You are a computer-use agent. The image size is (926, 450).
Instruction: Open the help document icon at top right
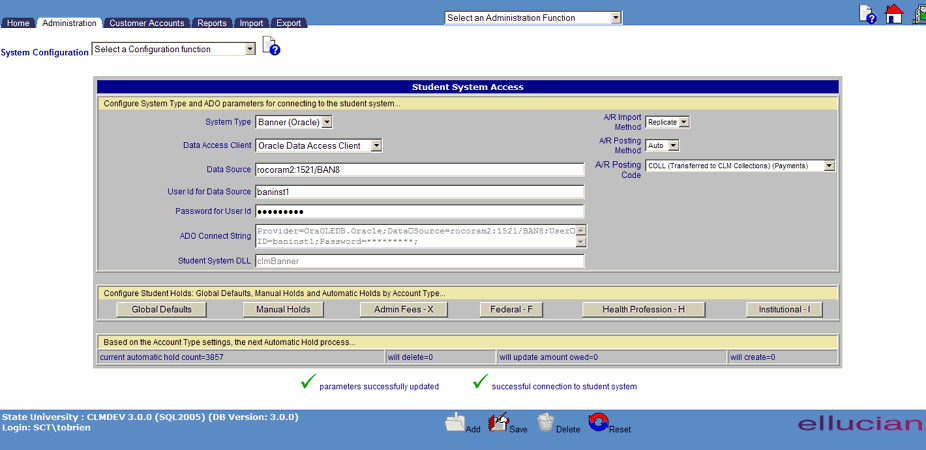click(867, 14)
